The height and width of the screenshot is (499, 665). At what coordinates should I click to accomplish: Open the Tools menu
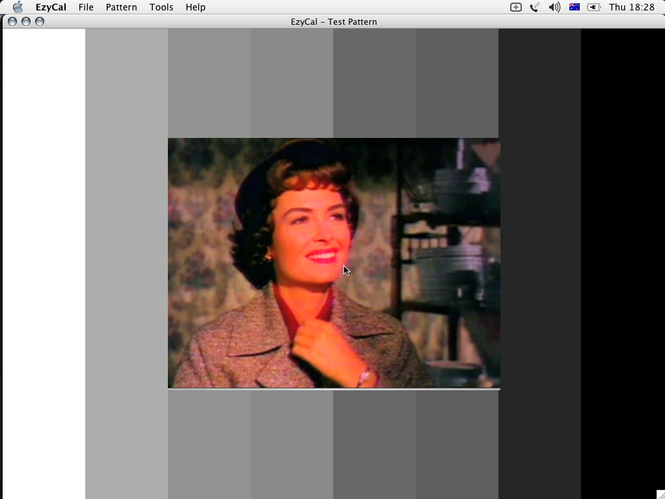pyautogui.click(x=161, y=7)
